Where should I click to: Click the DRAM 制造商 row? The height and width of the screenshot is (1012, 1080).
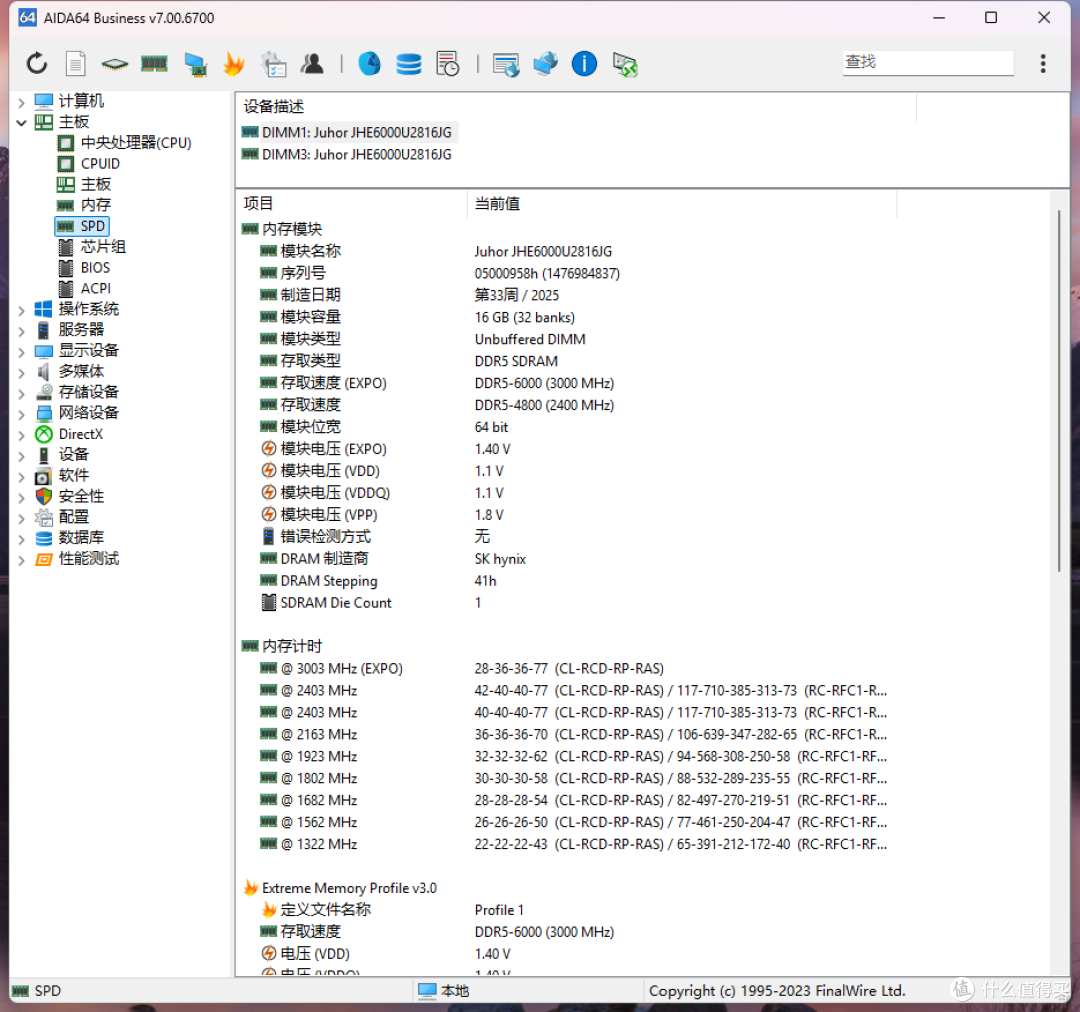click(565, 559)
